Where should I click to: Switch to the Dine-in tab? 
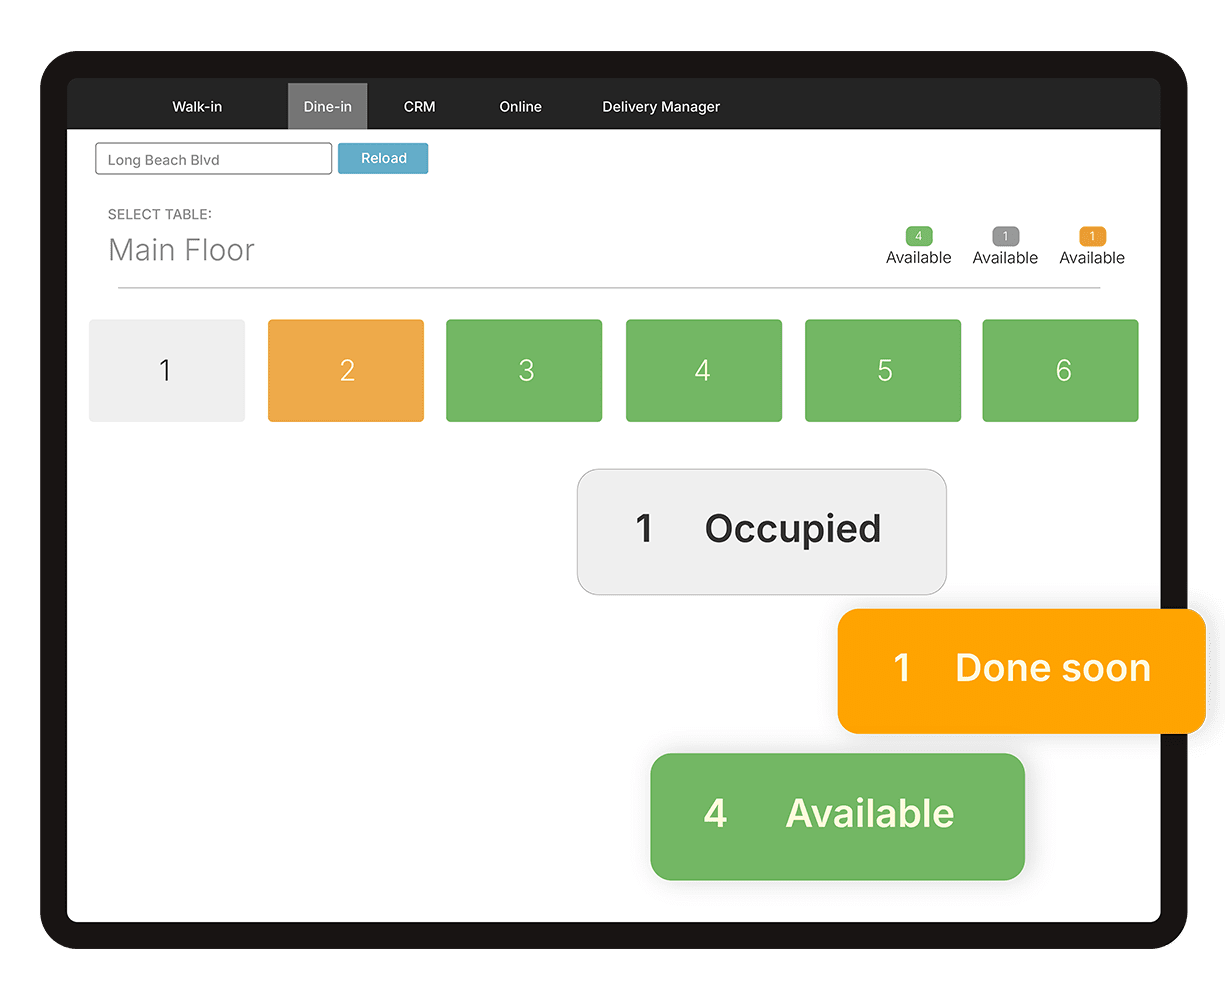click(328, 107)
